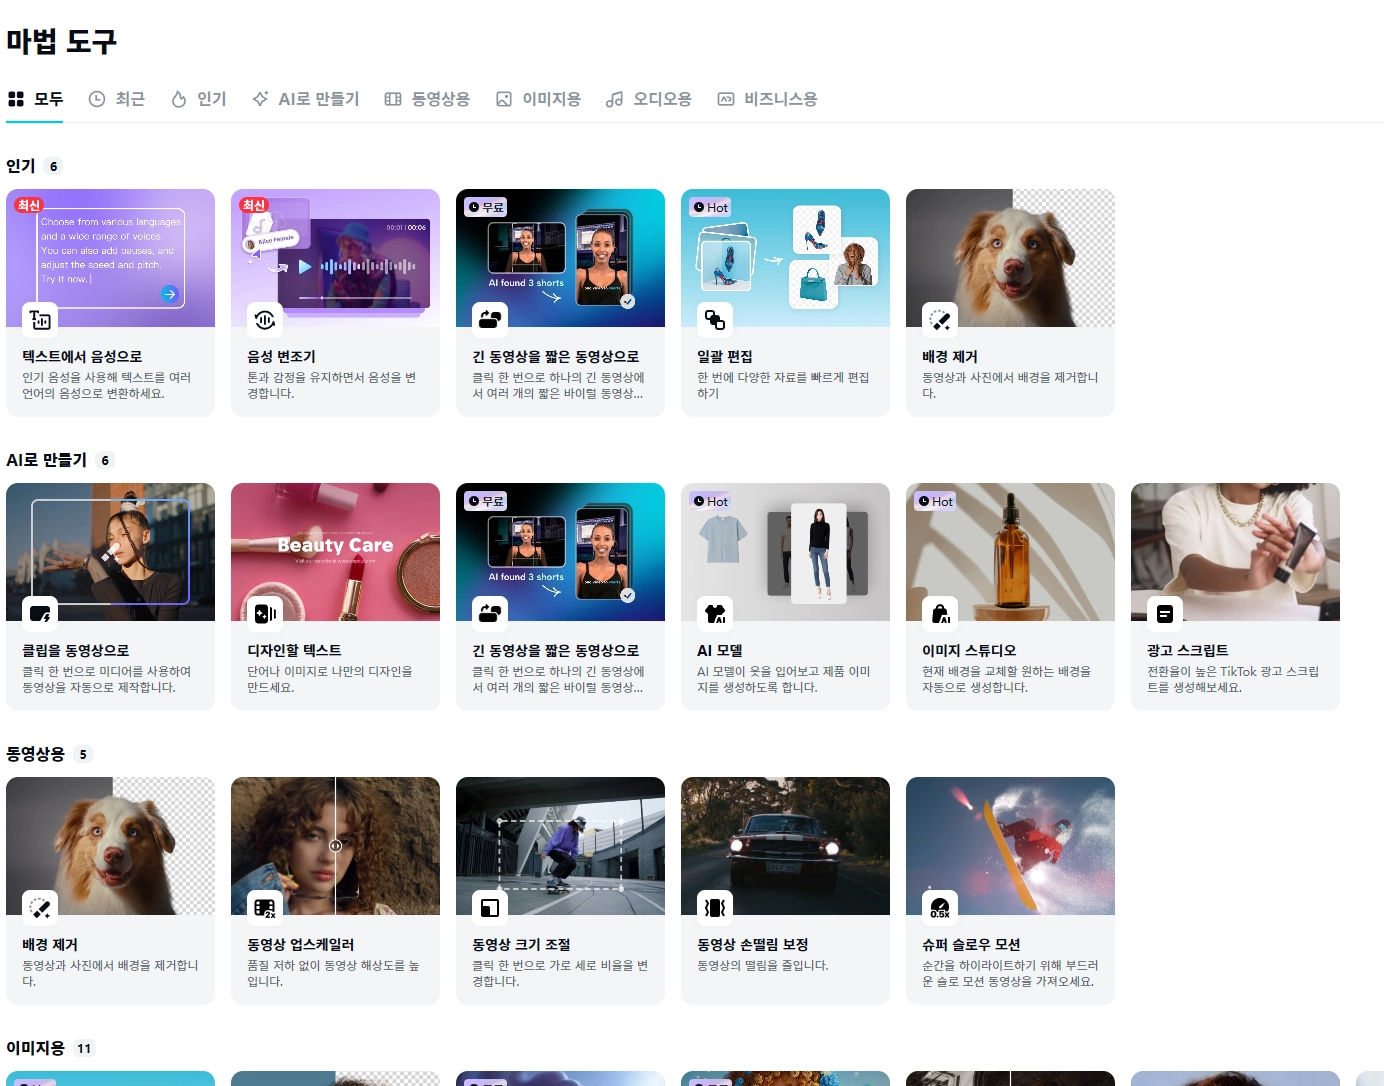This screenshot has height=1086, width=1384.
Task: Open the 동영상 손떨림 보정 stabilize icon
Action: (715, 908)
